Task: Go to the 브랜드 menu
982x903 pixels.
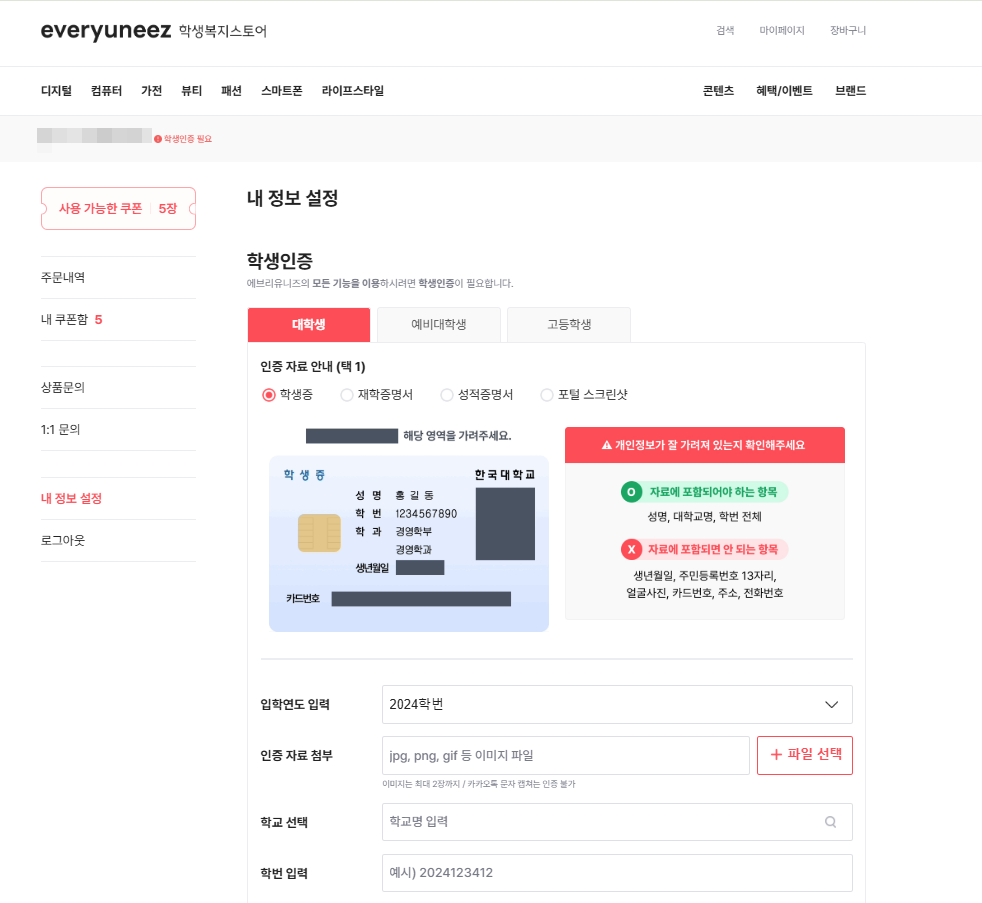Action: 850,91
